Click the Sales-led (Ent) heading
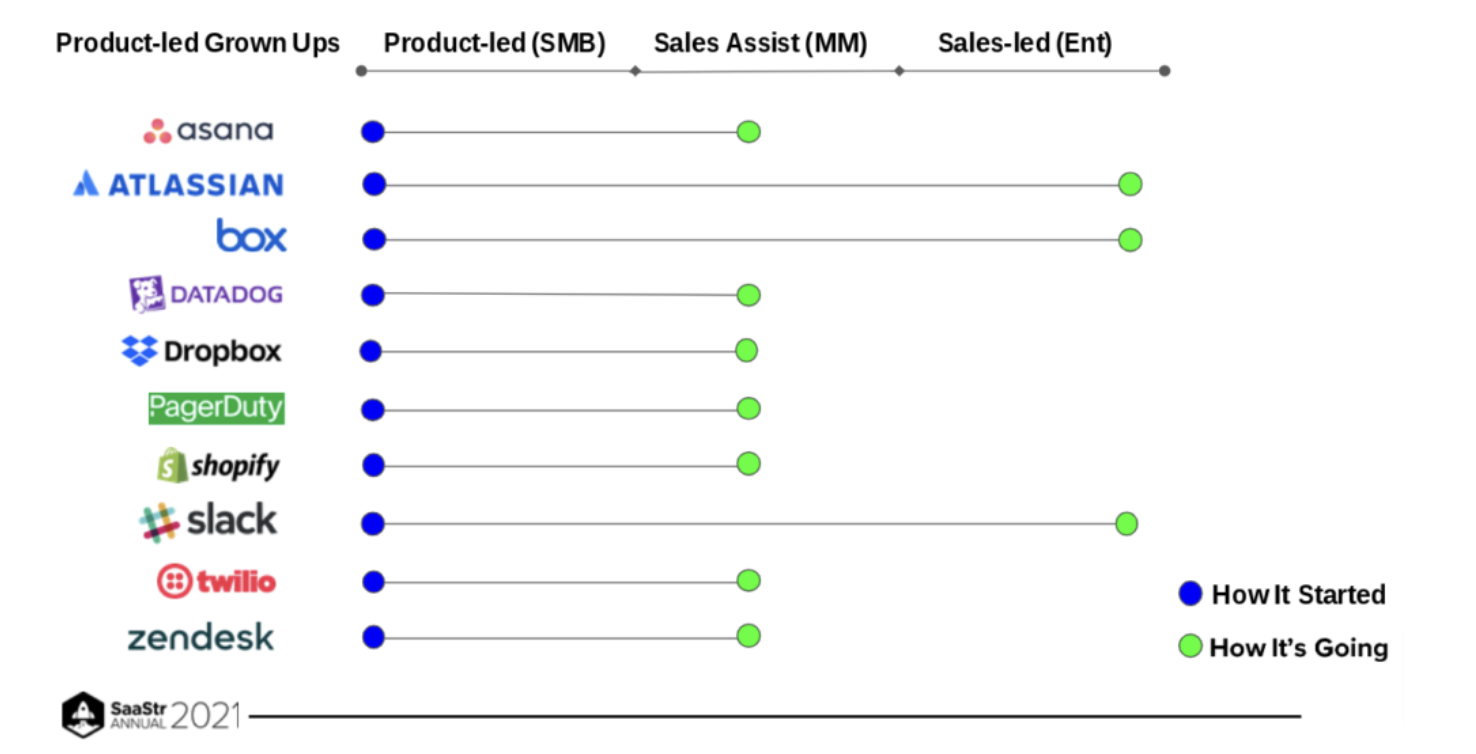The image size is (1476, 754). [x=1025, y=43]
